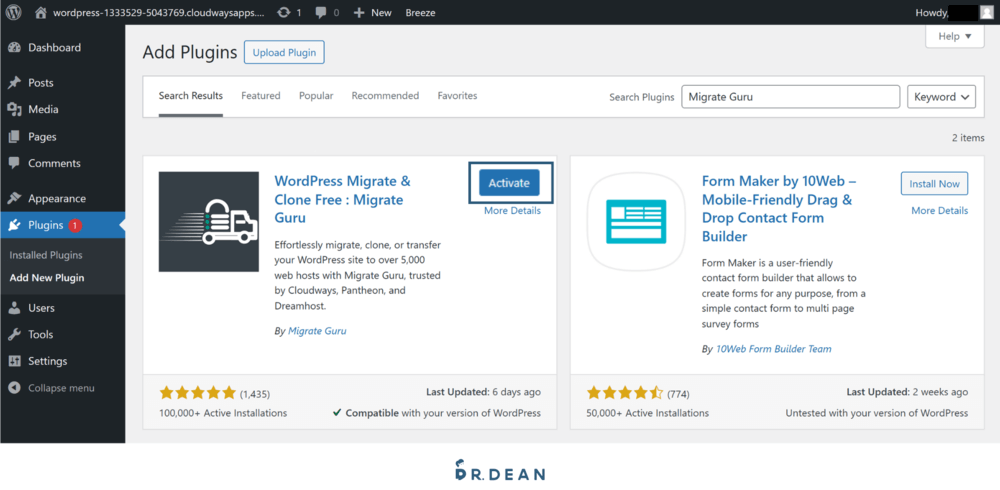Click the Migrate Guru star rating

tap(198, 393)
